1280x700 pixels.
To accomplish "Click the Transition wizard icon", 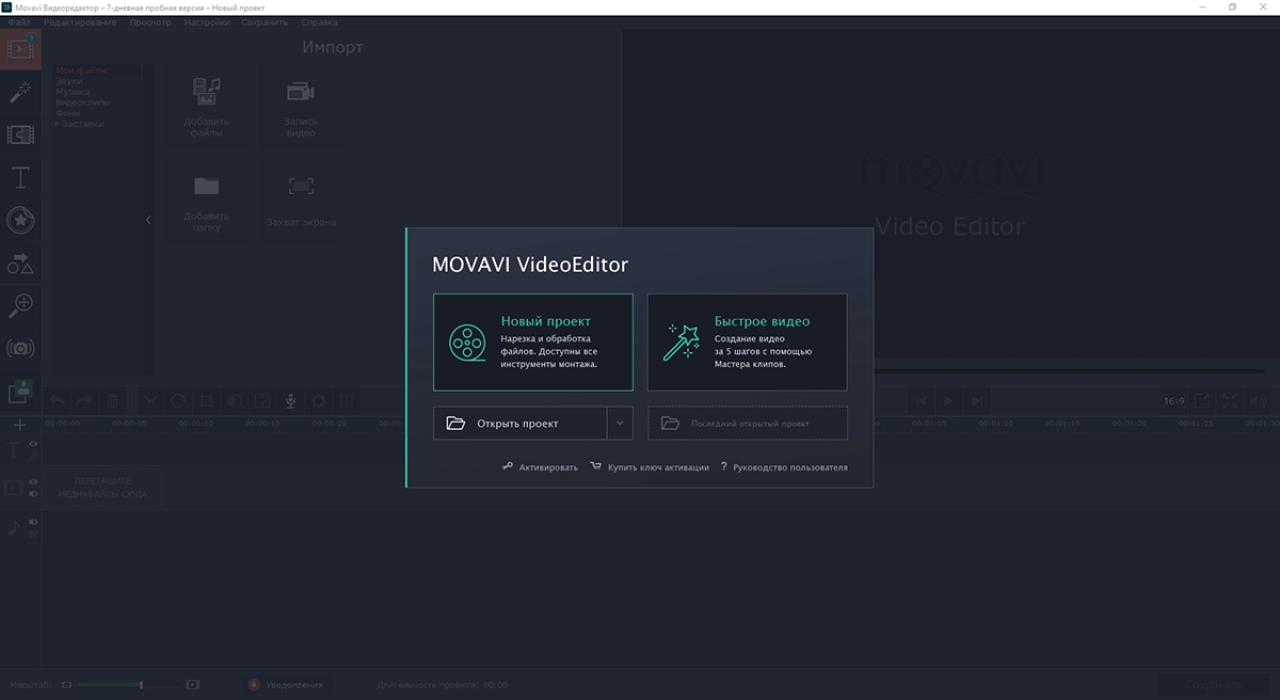I will (262, 401).
